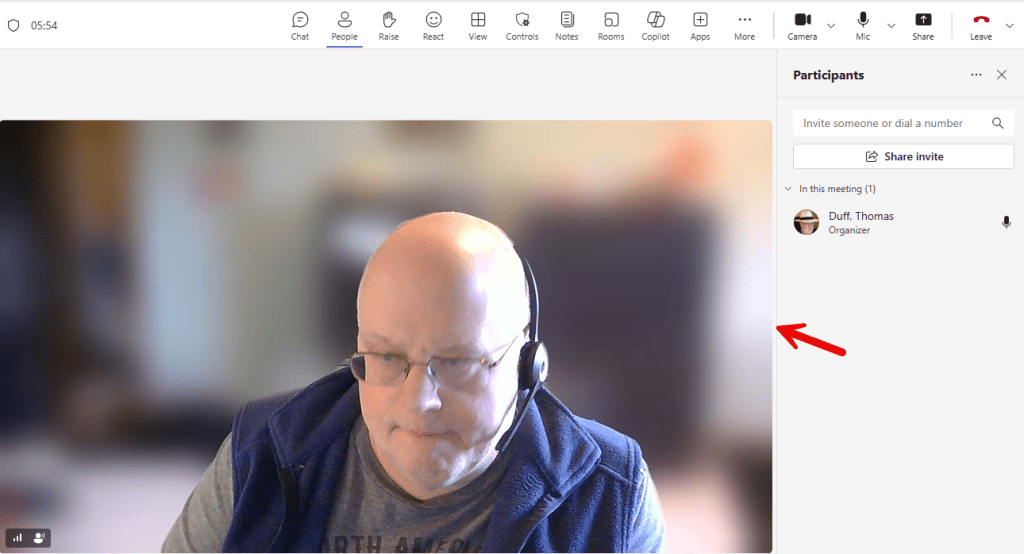Click the Share invite button
The height and width of the screenshot is (554, 1024).
[x=903, y=156]
